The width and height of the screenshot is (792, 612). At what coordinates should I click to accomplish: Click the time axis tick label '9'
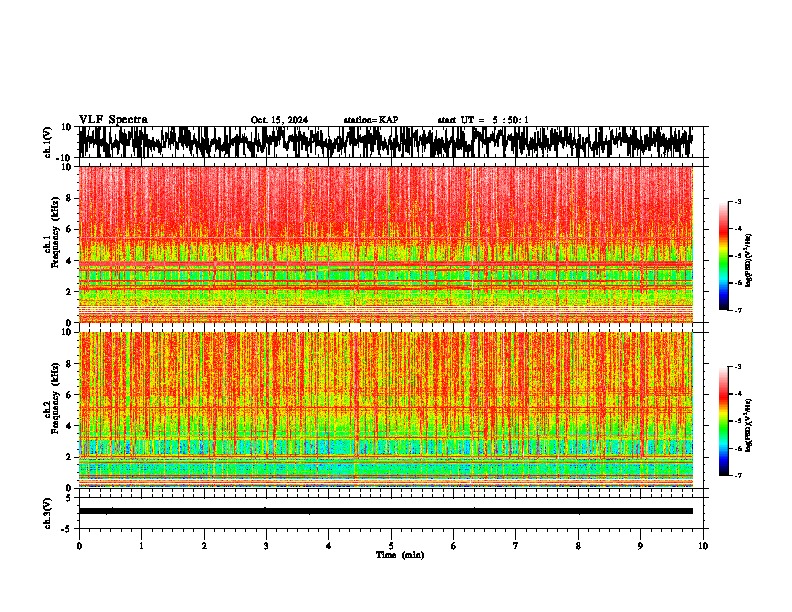pyautogui.click(x=640, y=546)
